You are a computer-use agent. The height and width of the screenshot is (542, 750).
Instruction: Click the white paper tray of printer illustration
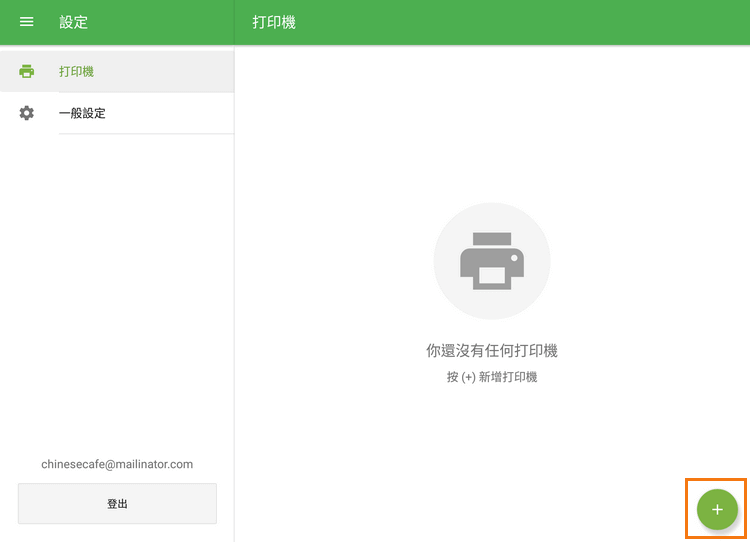tap(491, 276)
